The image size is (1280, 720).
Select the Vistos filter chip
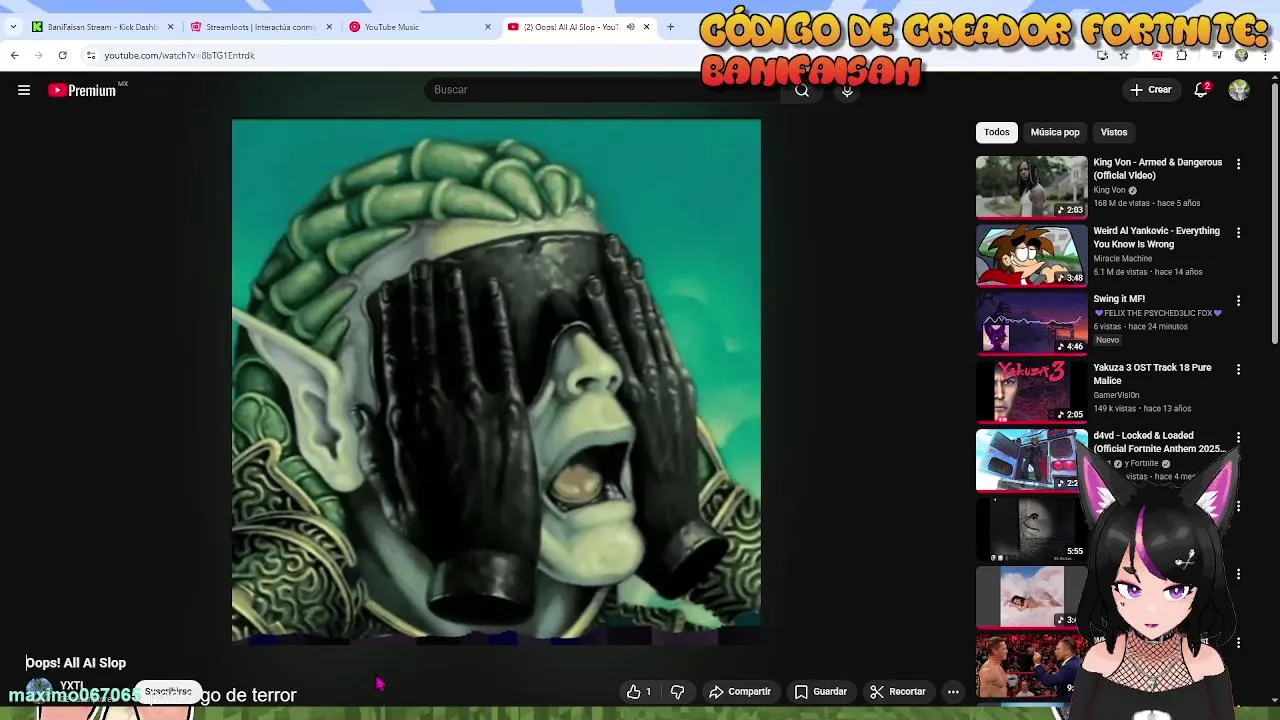[1114, 132]
